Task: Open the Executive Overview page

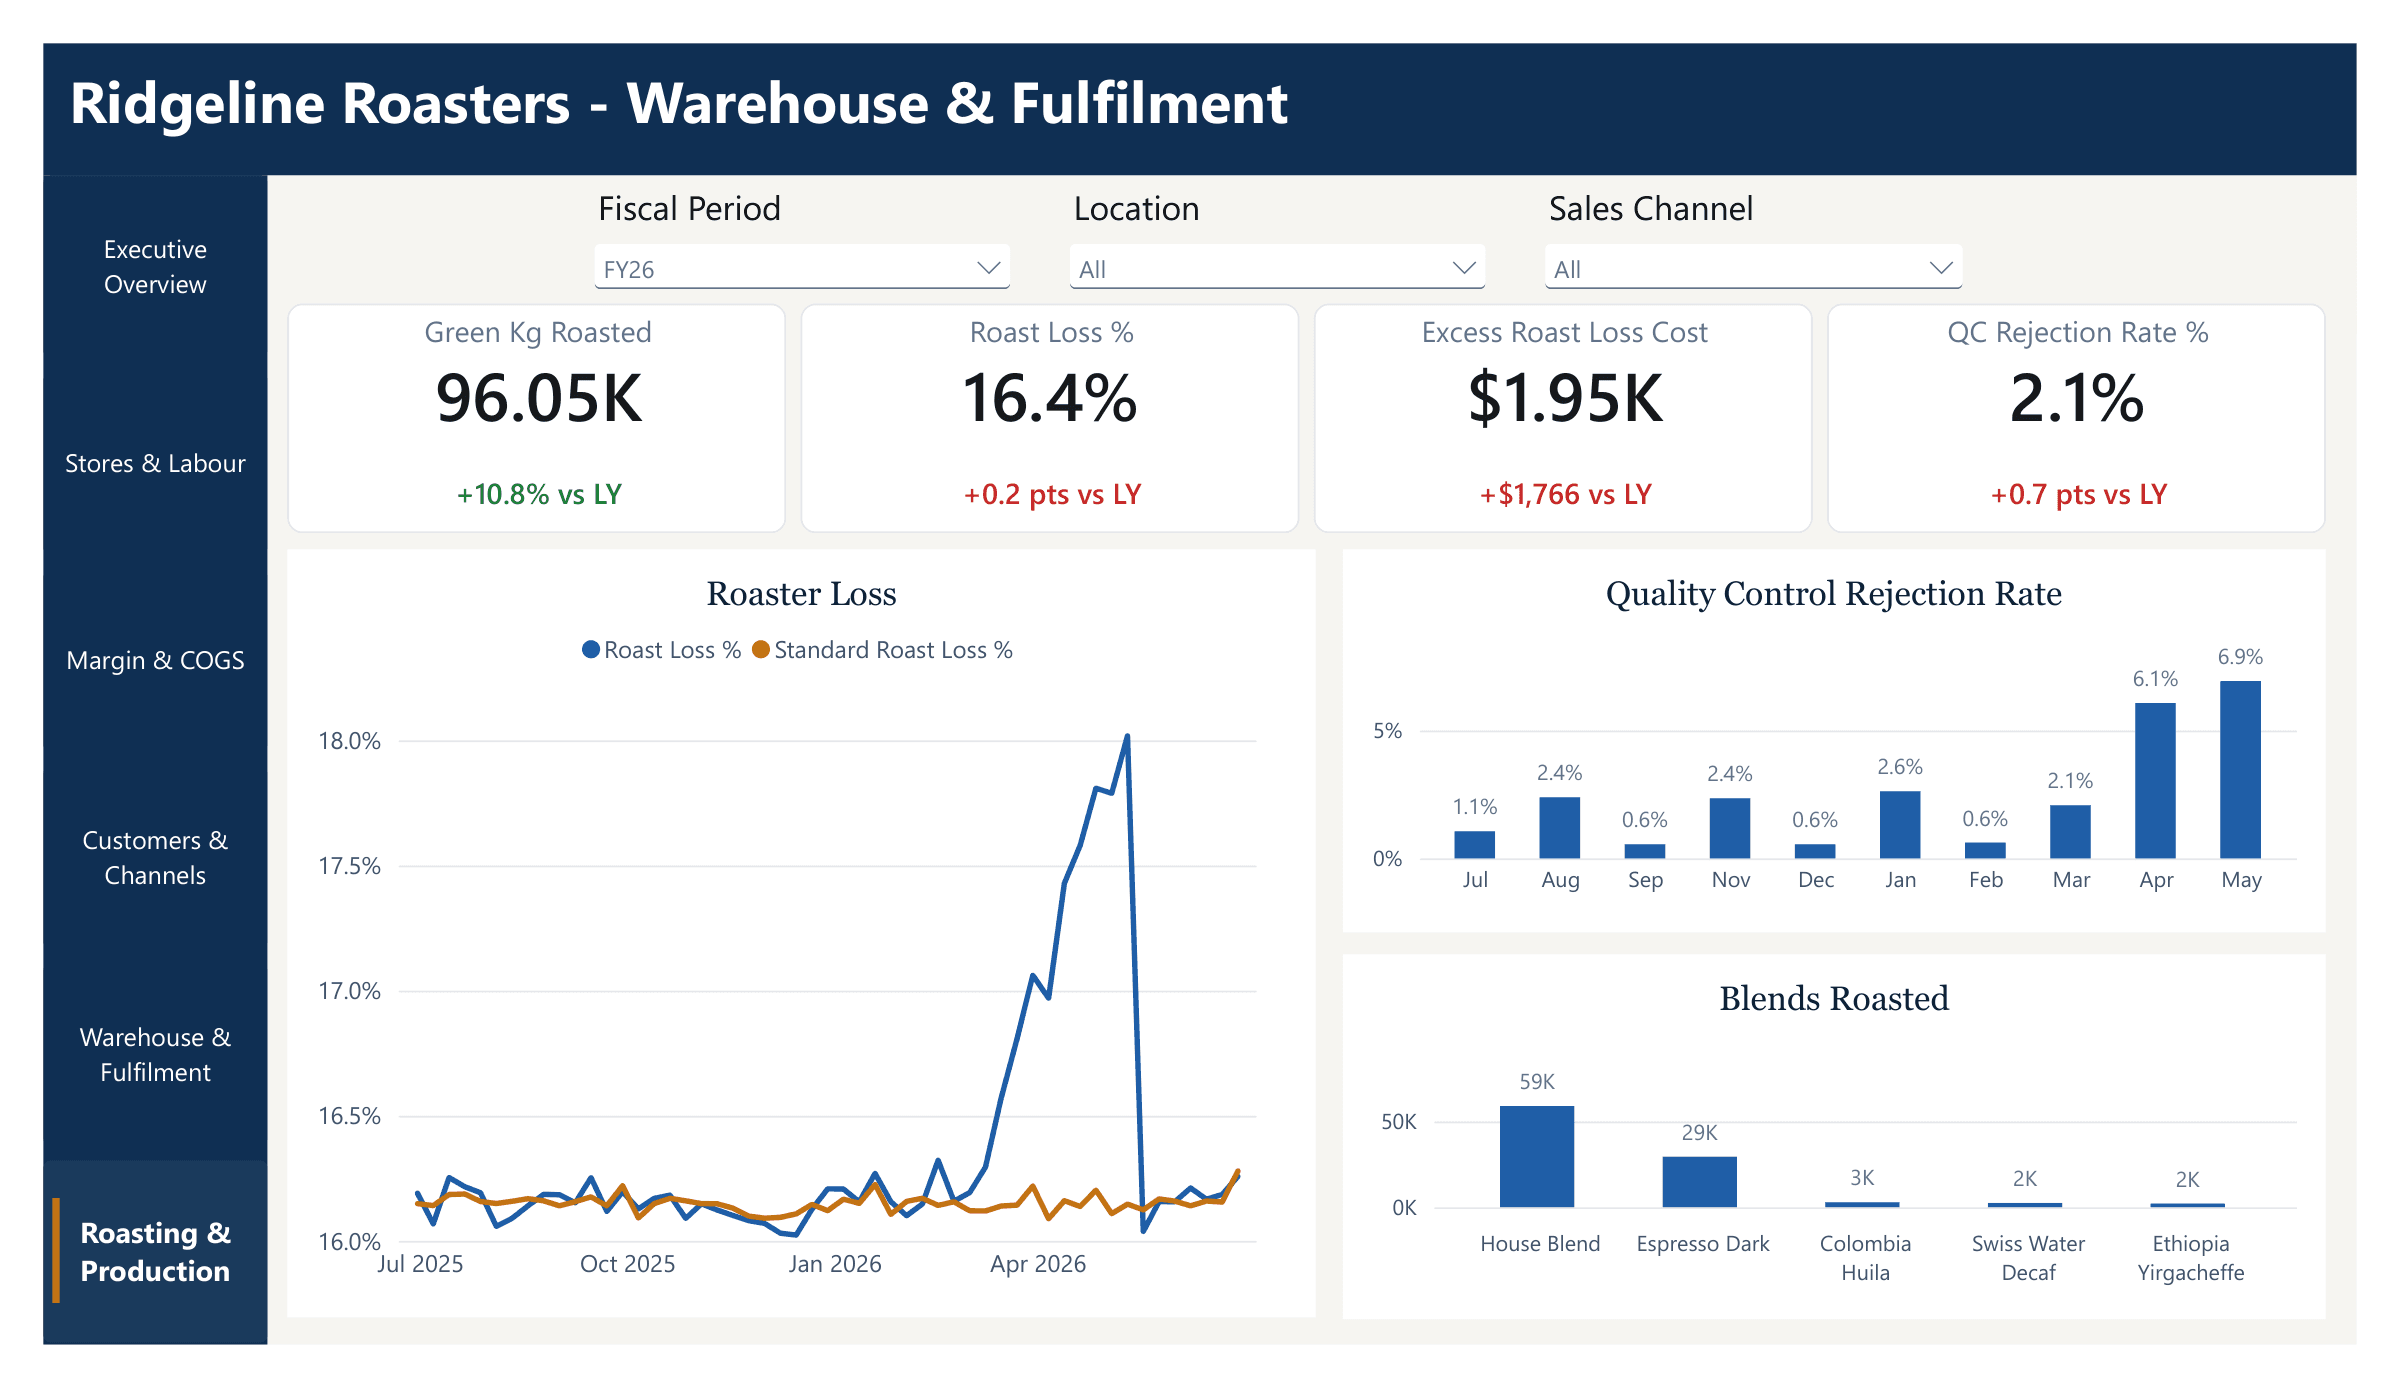Action: click(155, 266)
